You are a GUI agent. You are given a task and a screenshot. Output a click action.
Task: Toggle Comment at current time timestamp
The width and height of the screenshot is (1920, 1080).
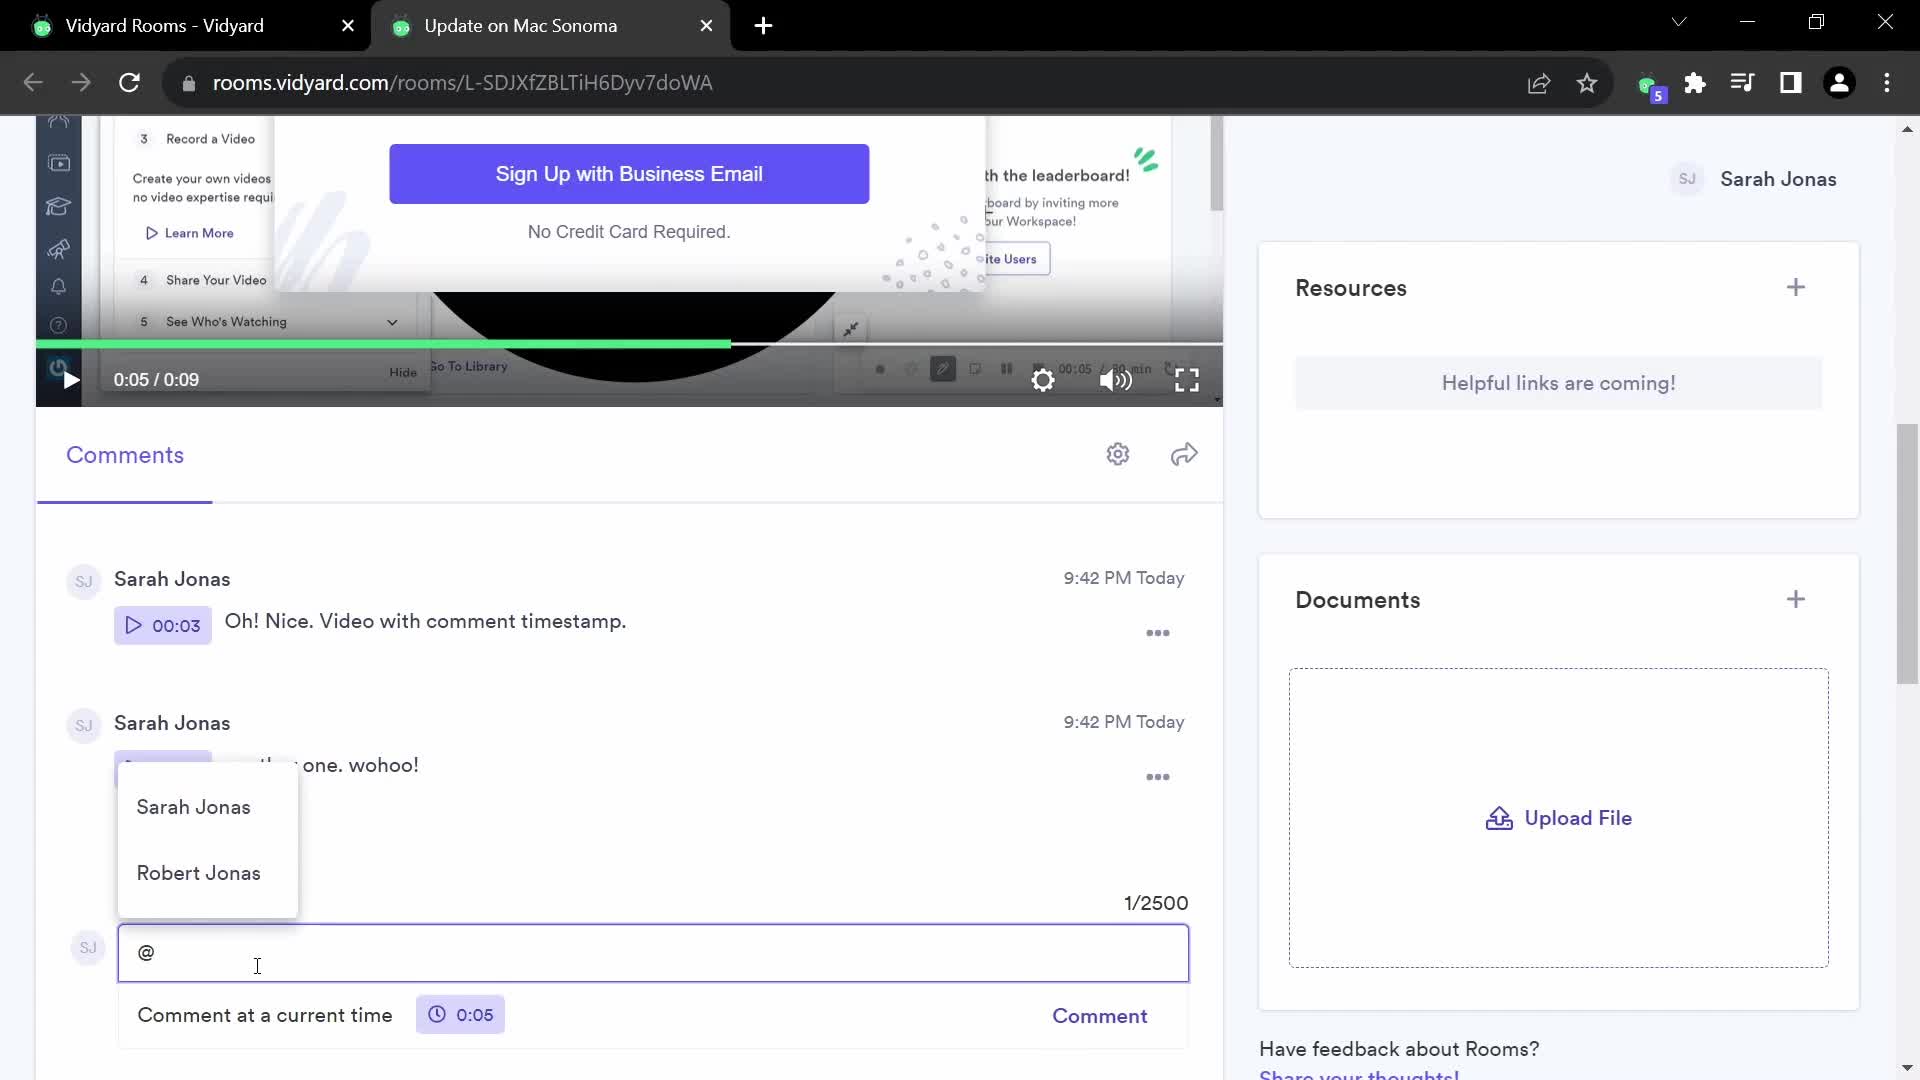pyautogui.click(x=460, y=1015)
